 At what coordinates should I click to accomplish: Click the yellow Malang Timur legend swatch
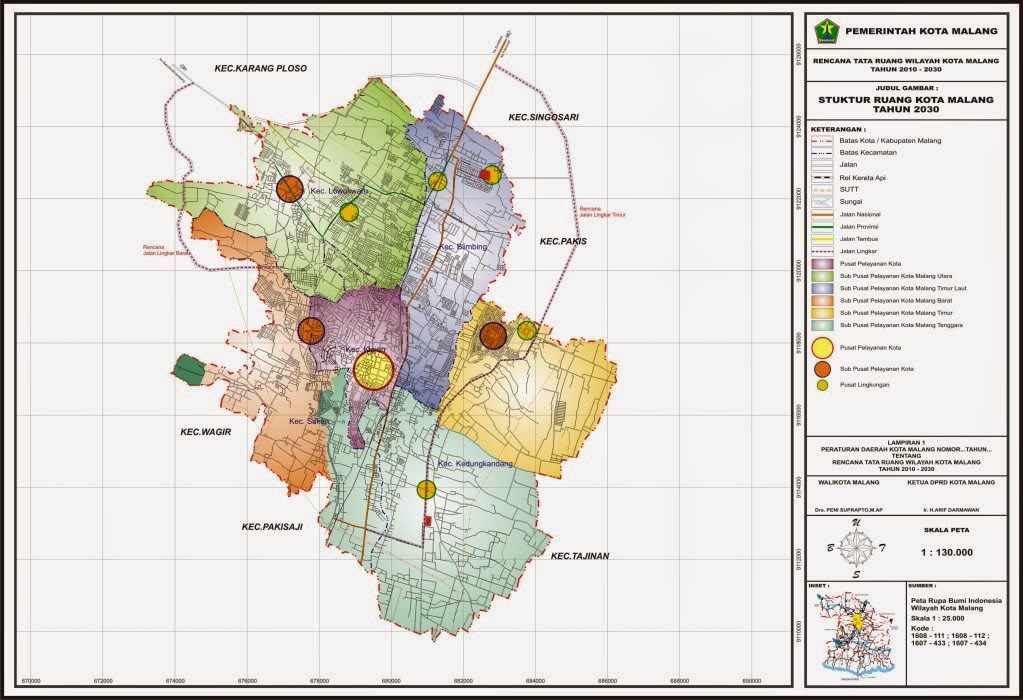pos(822,313)
